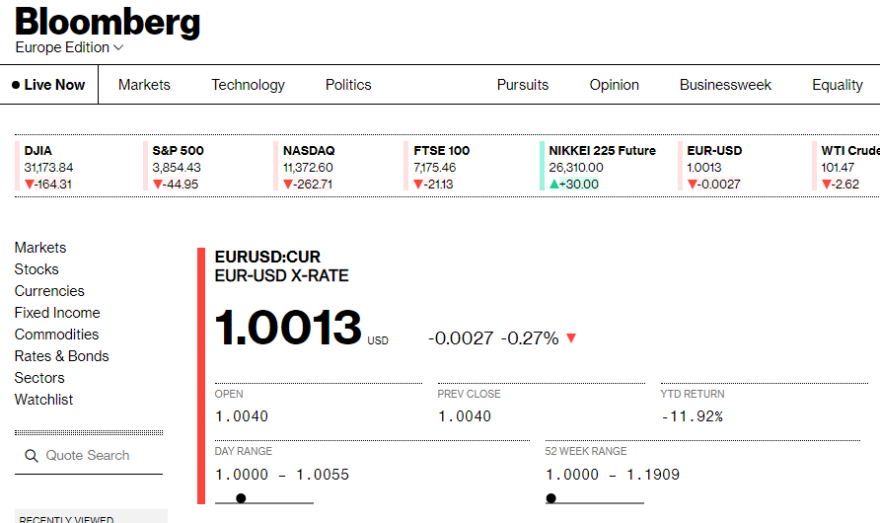Go to the Politics section
The width and height of the screenshot is (880, 523).
pyautogui.click(x=348, y=85)
